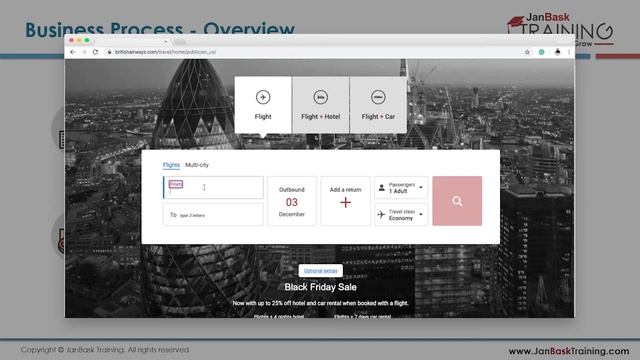The image size is (640, 360).
Task: Click the browser forward arrow
Action: (84, 52)
